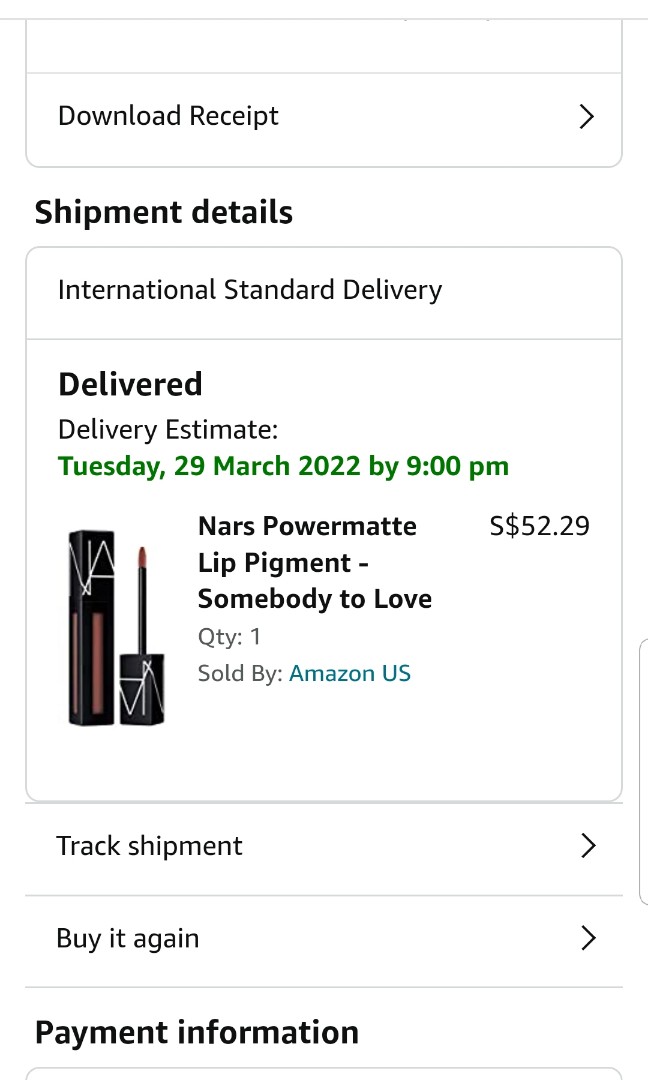648x1080 pixels.
Task: Click the Track shipment chevron arrow
Action: [x=588, y=845]
